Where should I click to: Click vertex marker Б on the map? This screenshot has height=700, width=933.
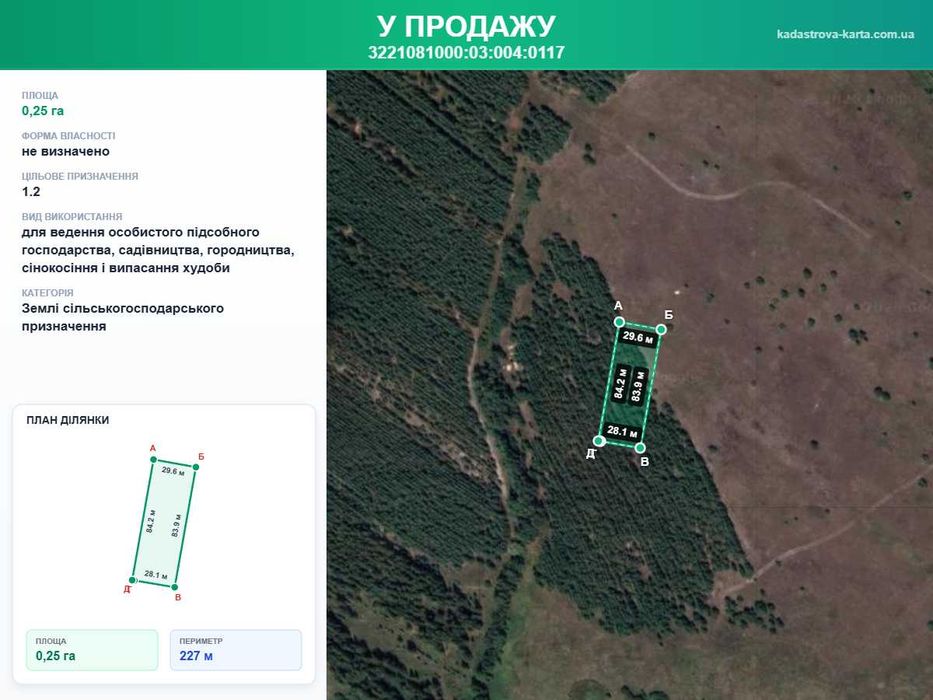click(661, 329)
